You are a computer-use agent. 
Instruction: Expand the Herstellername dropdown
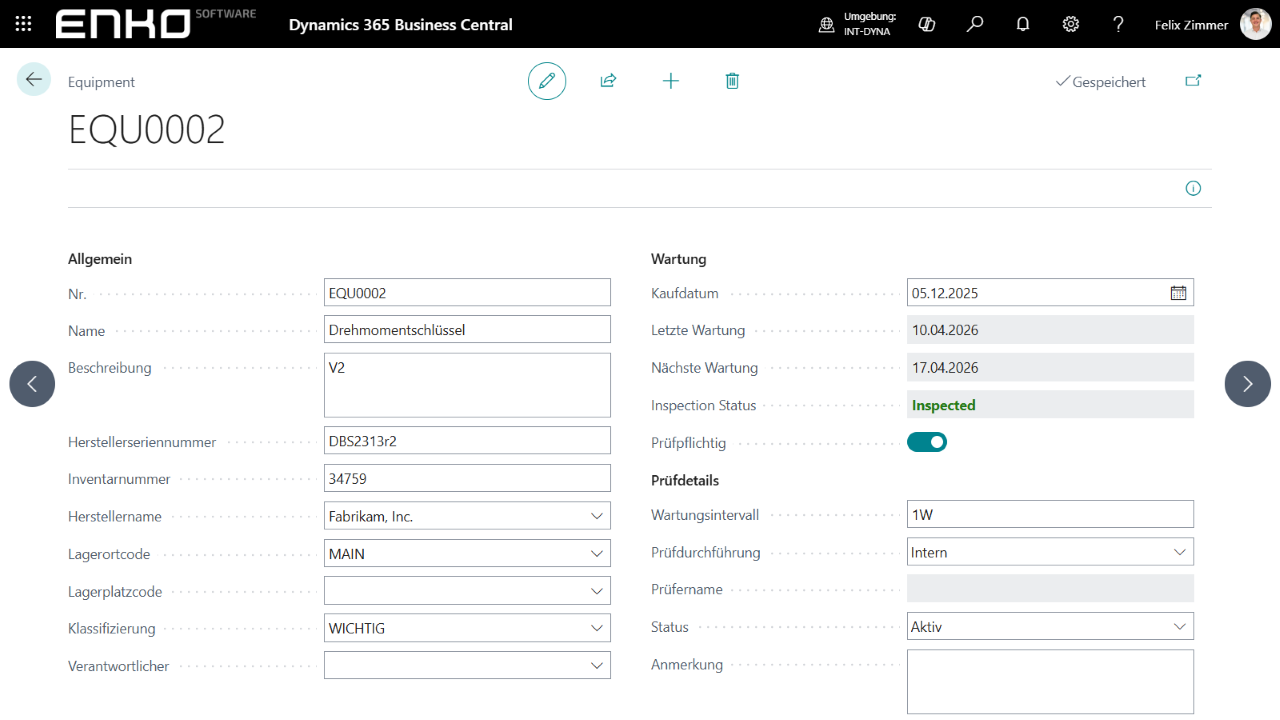coord(597,516)
